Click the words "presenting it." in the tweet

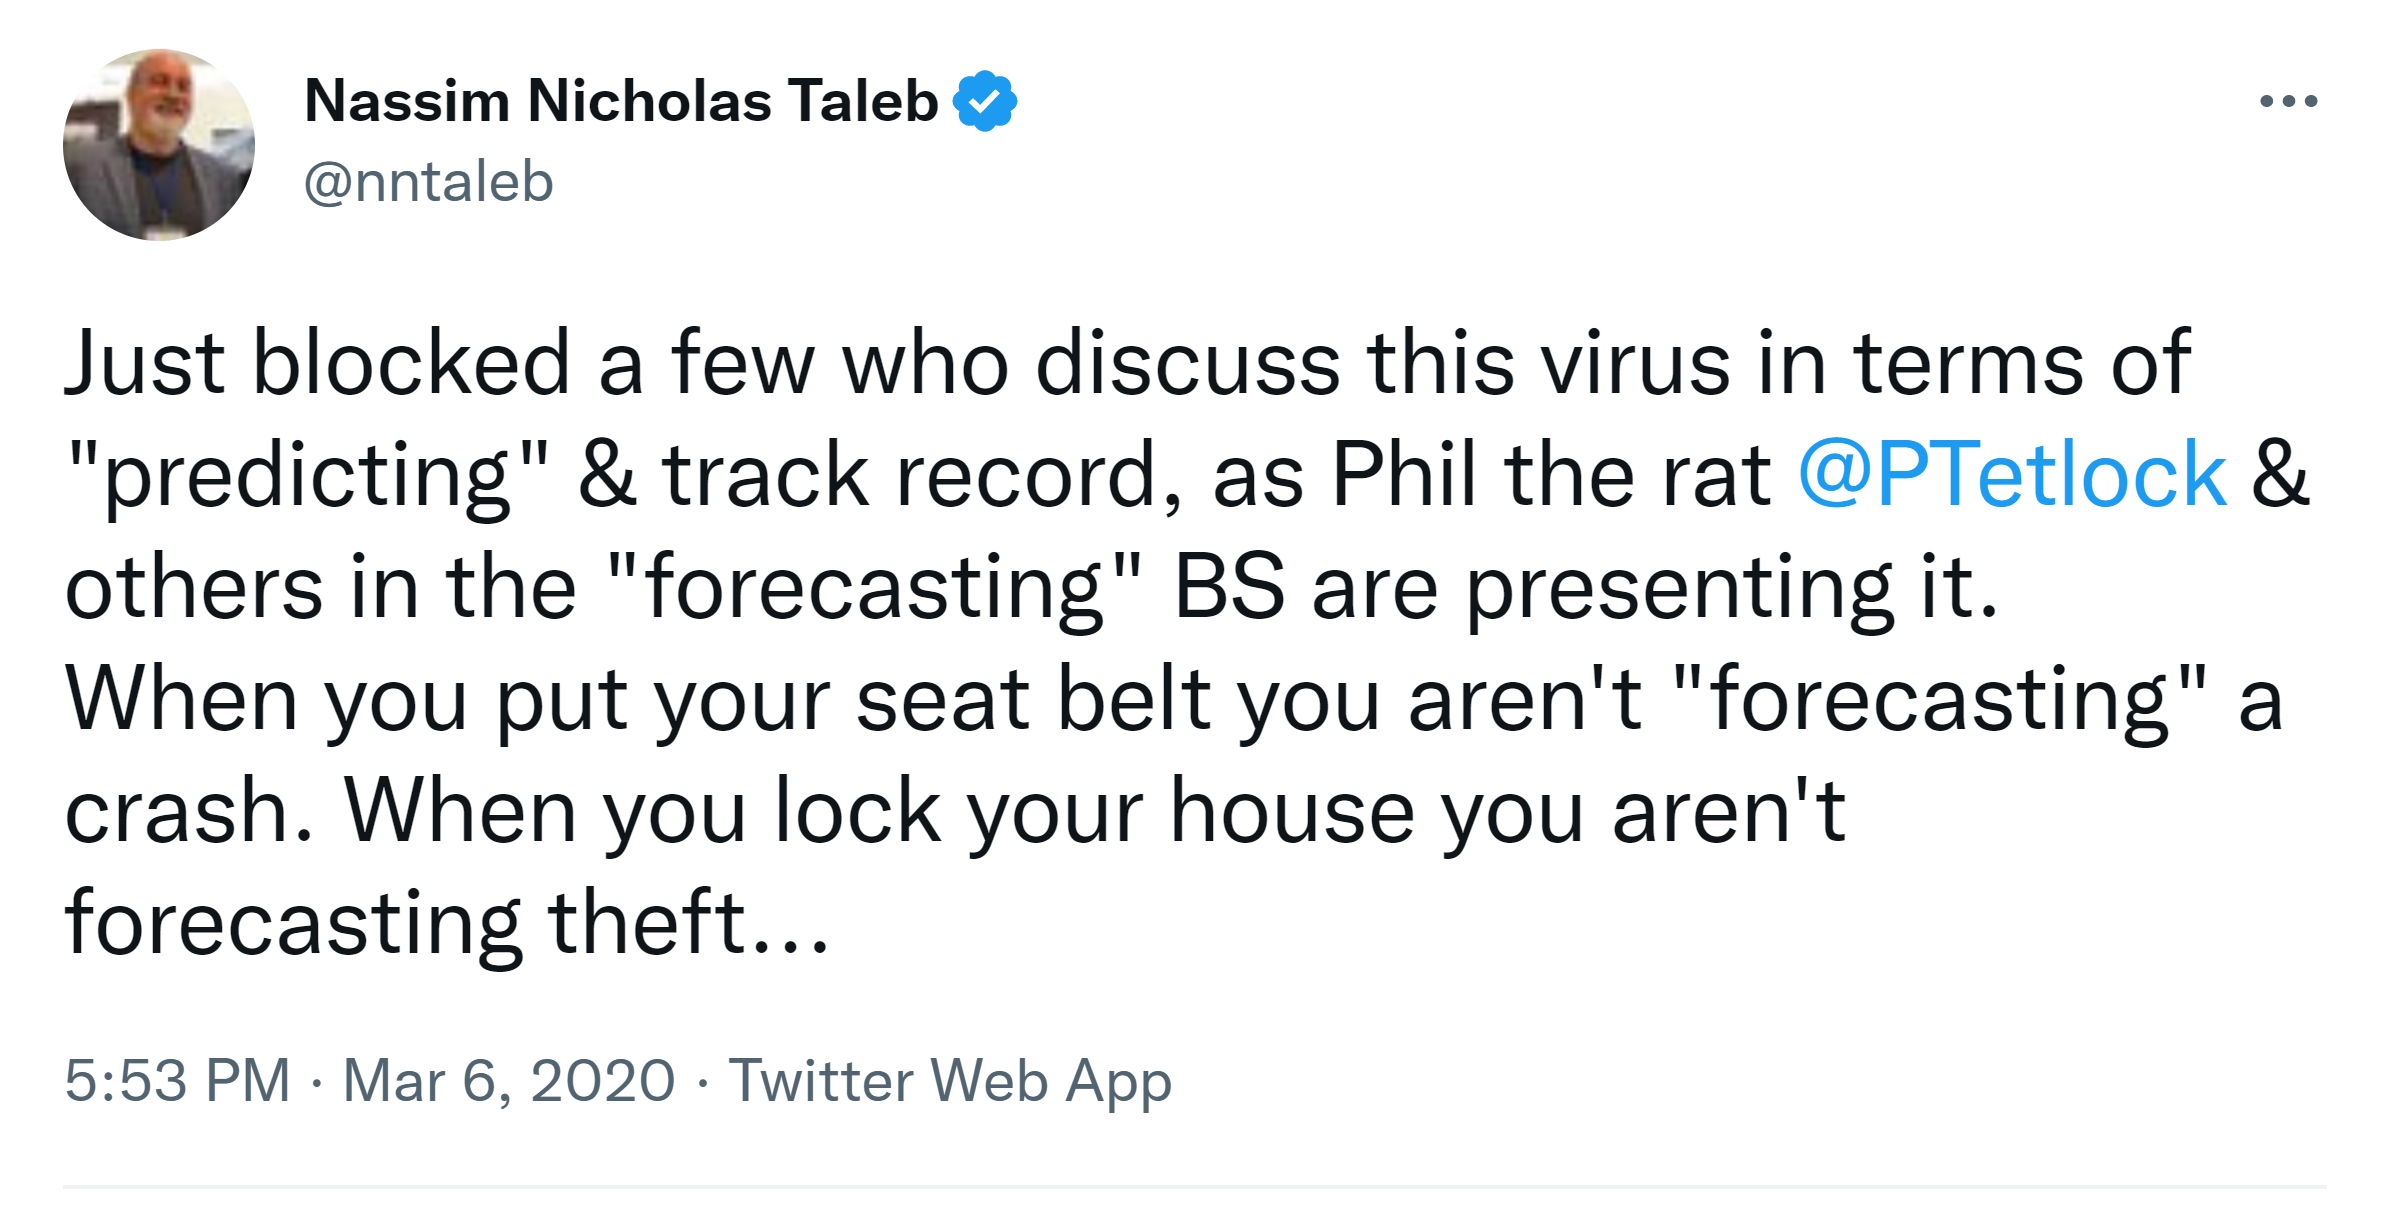coord(1731,589)
